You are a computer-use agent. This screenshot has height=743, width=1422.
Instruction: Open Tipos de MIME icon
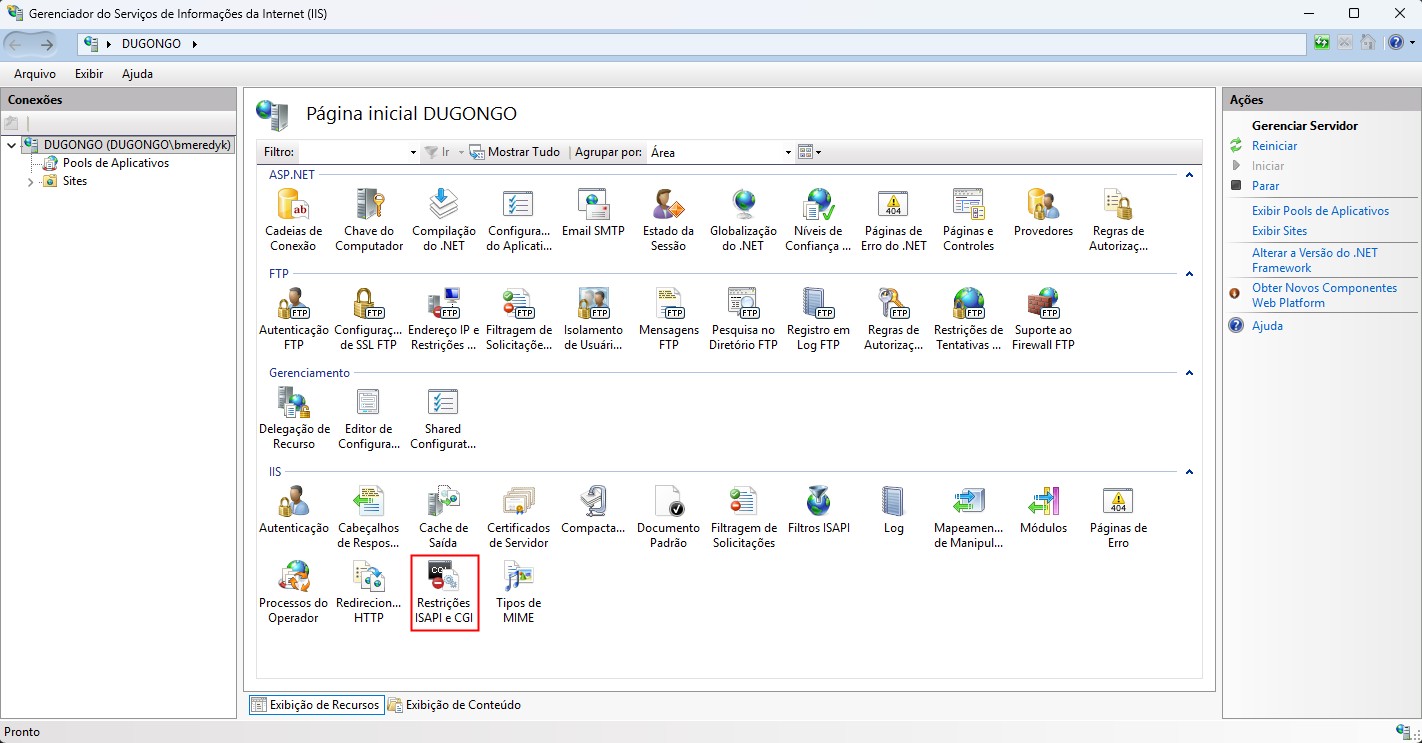click(518, 592)
